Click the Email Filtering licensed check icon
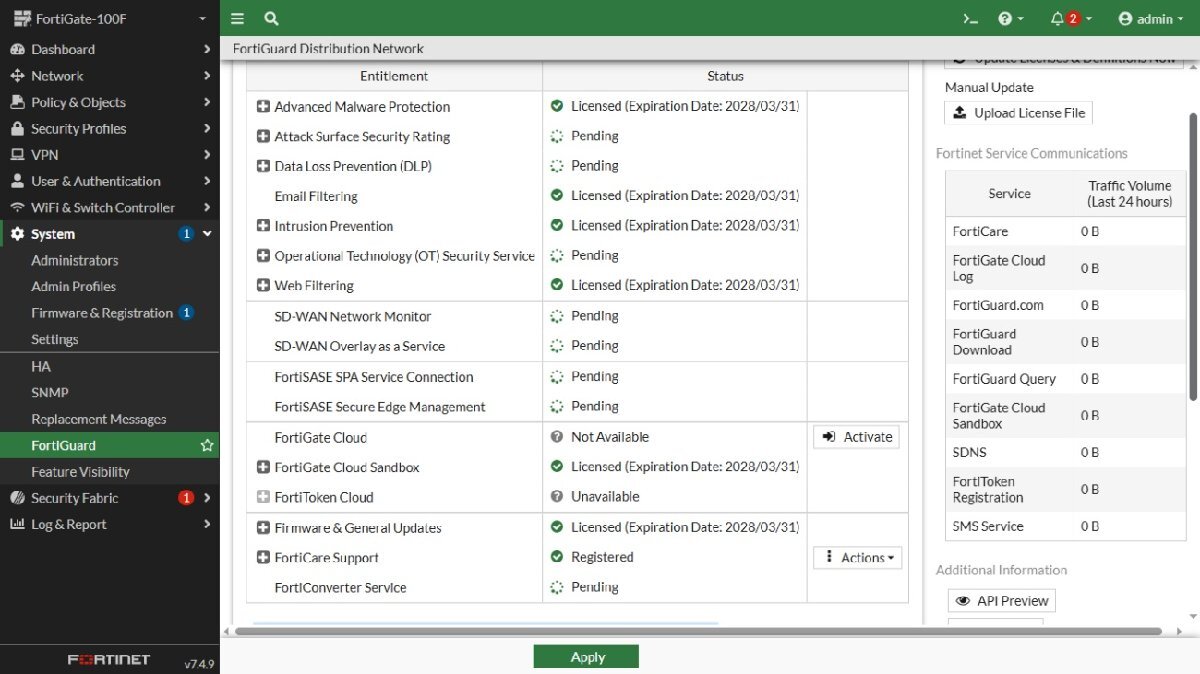The height and width of the screenshot is (674, 1200). click(x=557, y=195)
